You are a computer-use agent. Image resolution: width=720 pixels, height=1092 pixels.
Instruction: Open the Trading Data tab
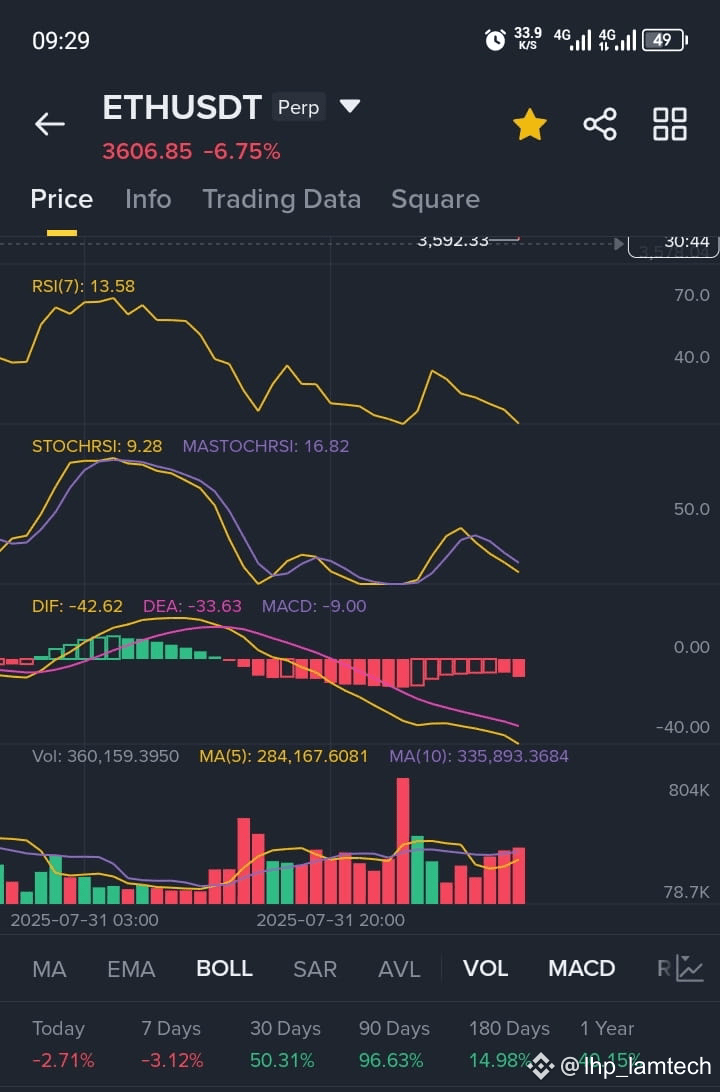click(282, 199)
